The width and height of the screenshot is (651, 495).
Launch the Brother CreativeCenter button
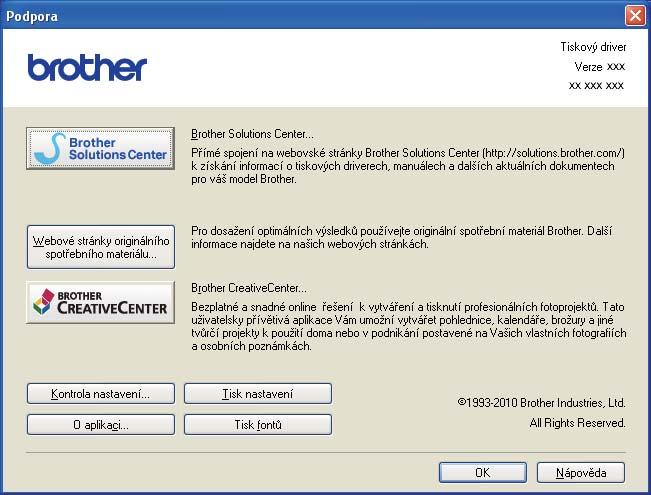[x=100, y=302]
